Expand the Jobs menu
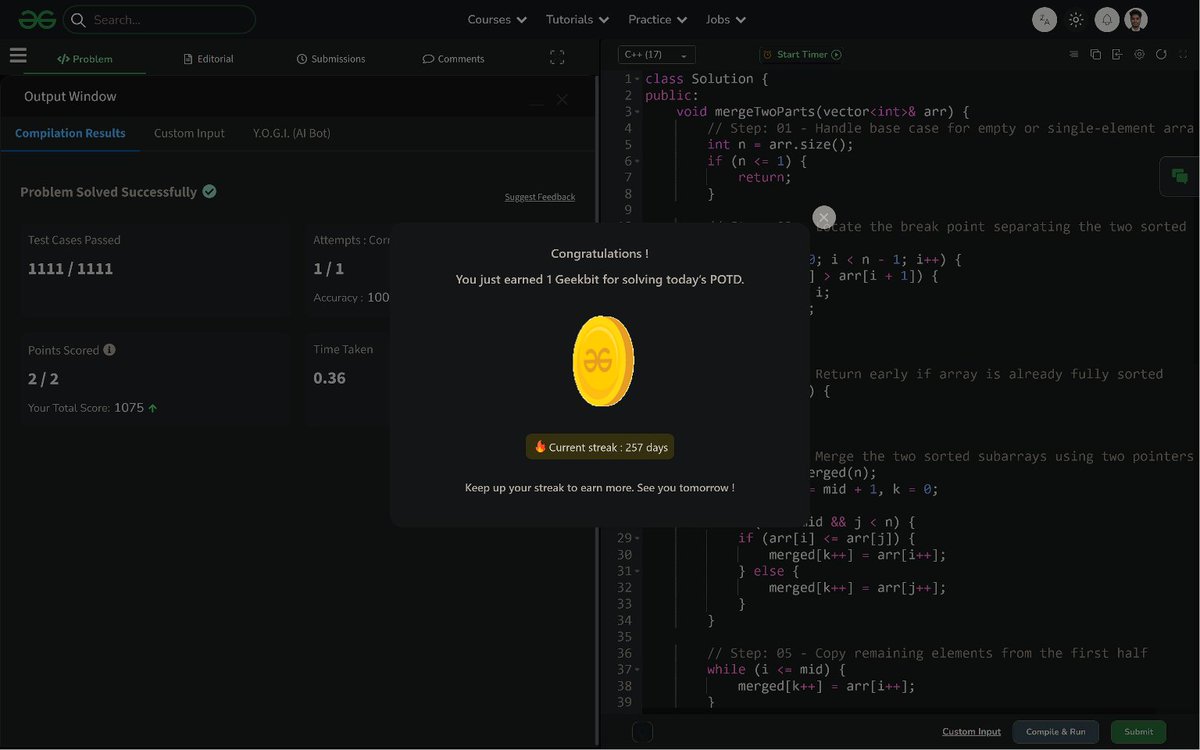The image size is (1200, 750). [725, 19]
